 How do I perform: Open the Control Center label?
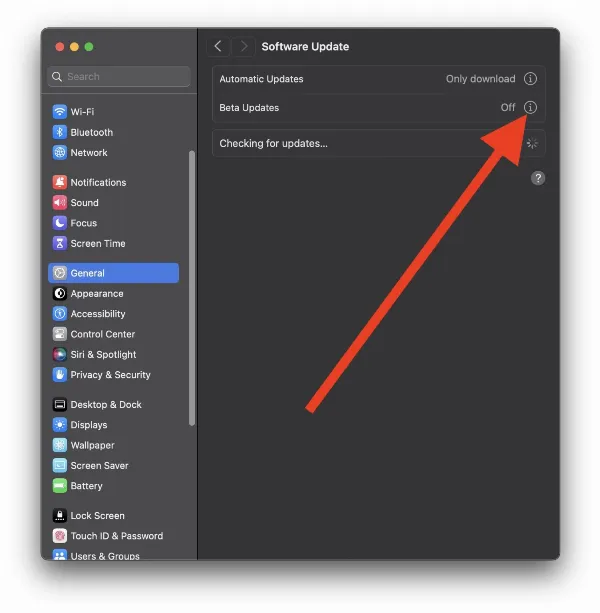(102, 334)
